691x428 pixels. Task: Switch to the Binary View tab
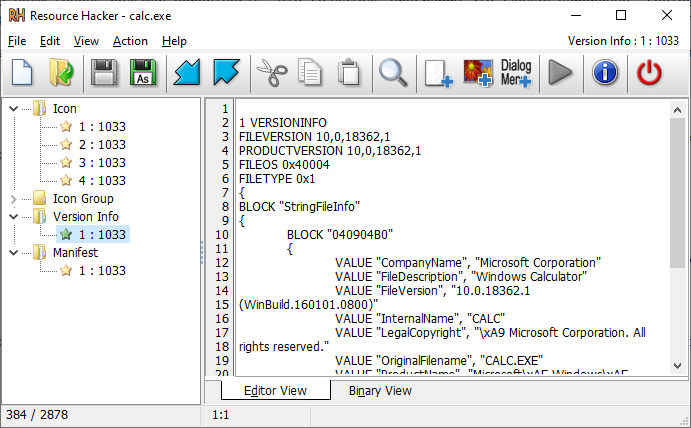tap(380, 391)
